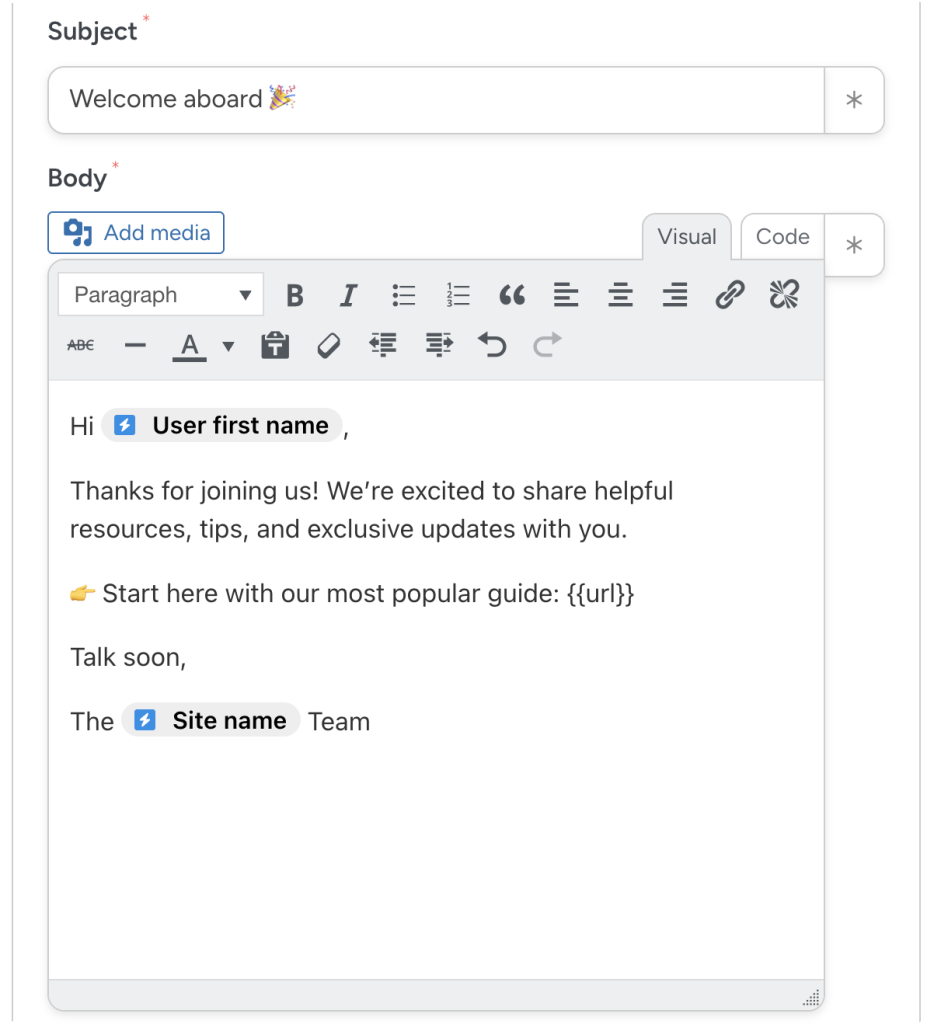This screenshot has height=1024, width=934.
Task: Clear formatting with the eraser tool
Action: (x=328, y=344)
